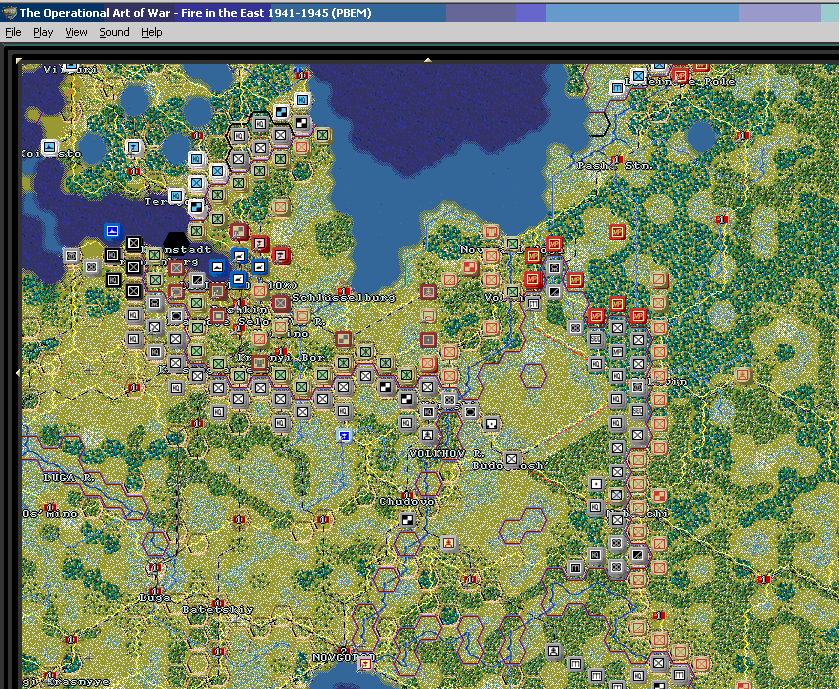Open the File menu

tap(13, 32)
